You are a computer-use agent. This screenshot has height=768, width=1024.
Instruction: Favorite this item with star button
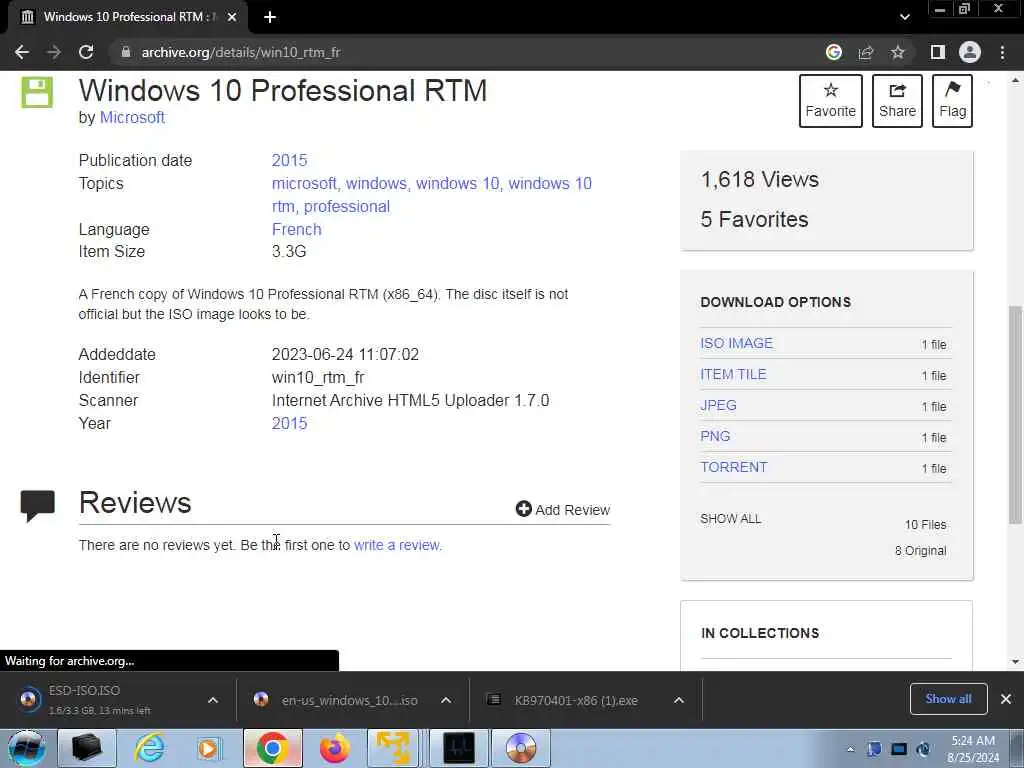point(831,101)
